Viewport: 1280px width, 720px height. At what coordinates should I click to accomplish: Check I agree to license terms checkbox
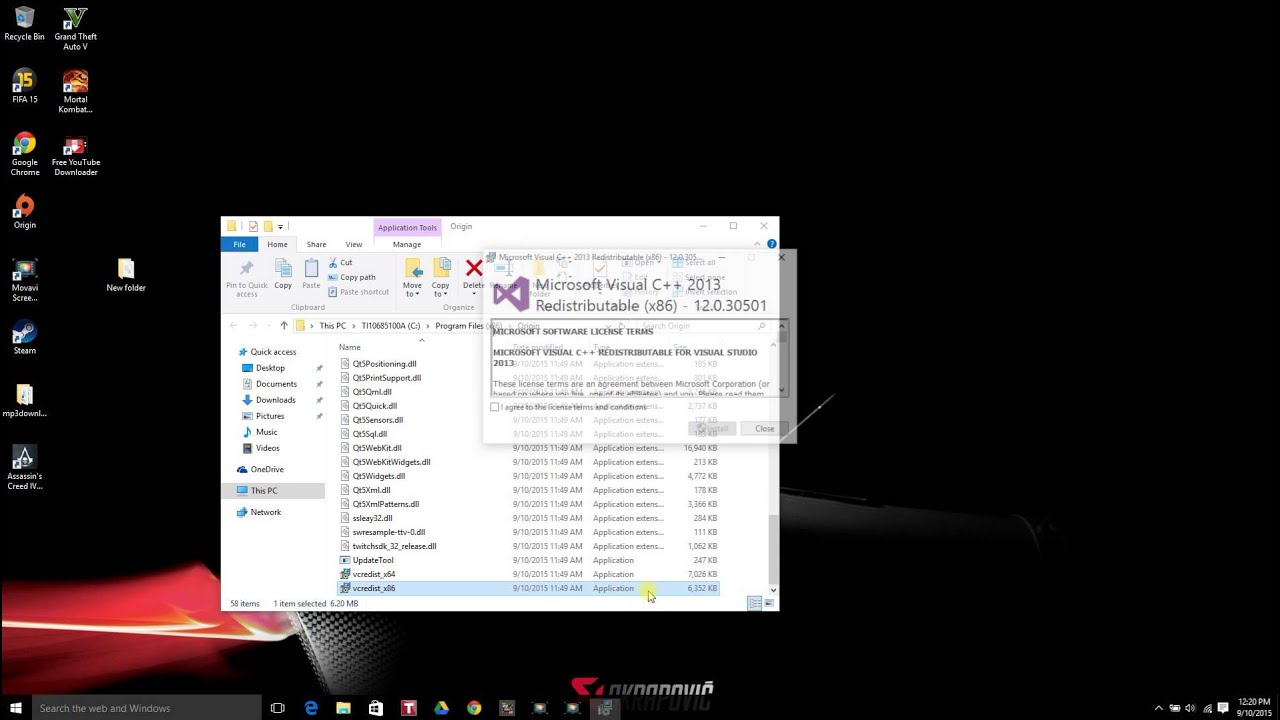click(495, 407)
